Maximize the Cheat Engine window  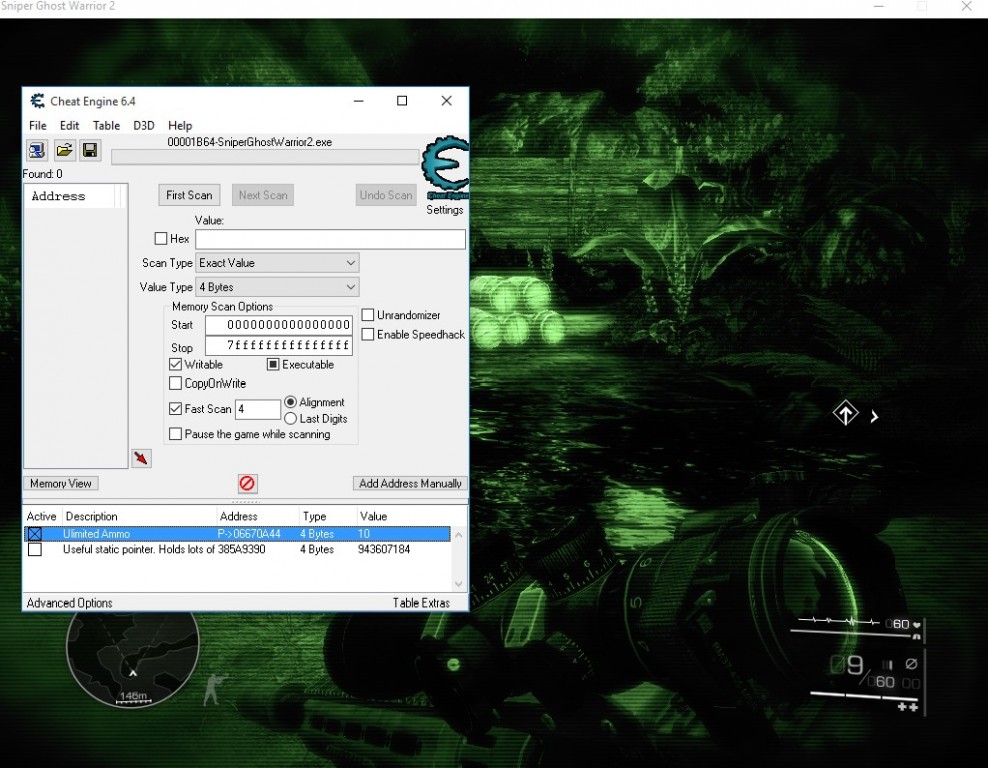pos(402,101)
